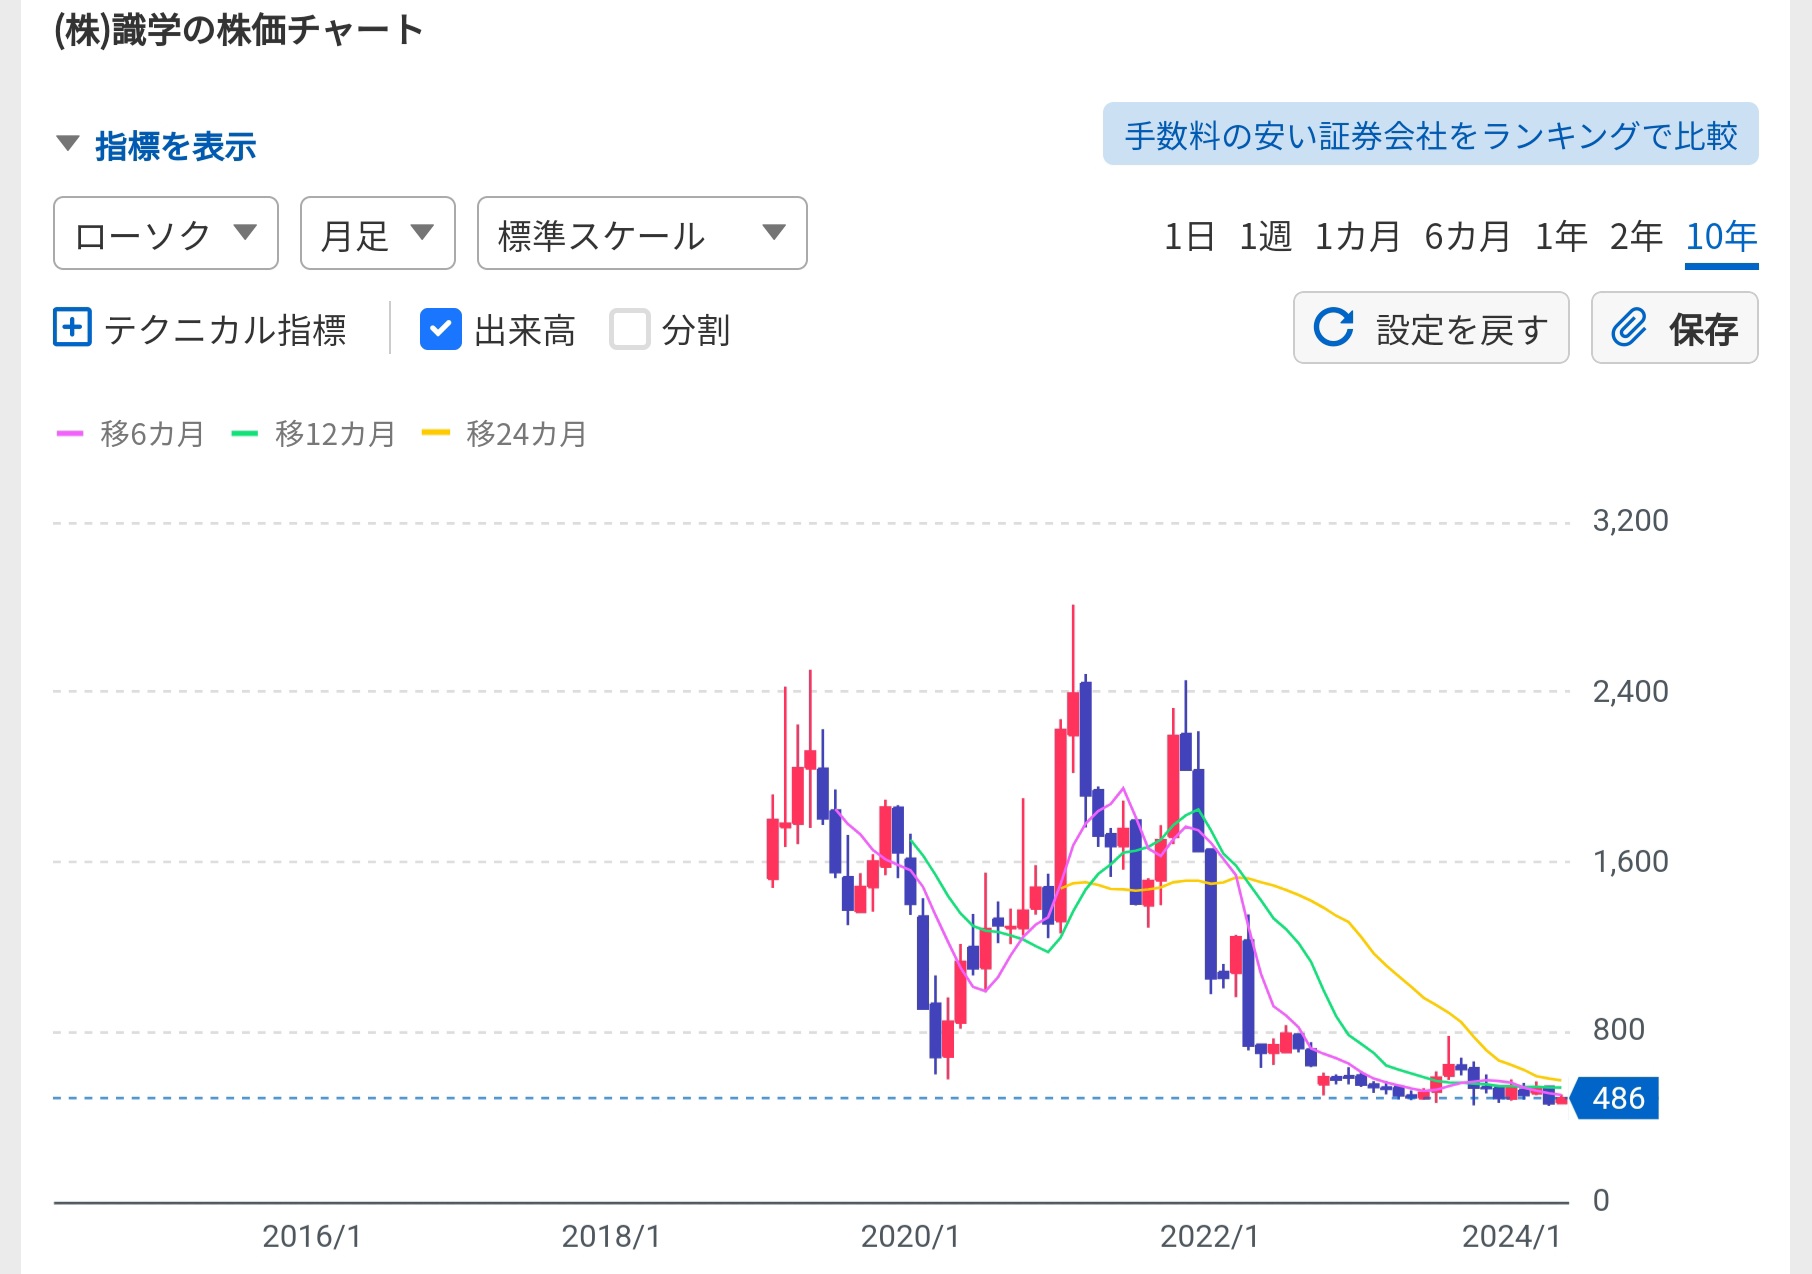This screenshot has height=1274, width=1812.
Task: Click the 2018/1 date axis label
Action: coord(611,1237)
